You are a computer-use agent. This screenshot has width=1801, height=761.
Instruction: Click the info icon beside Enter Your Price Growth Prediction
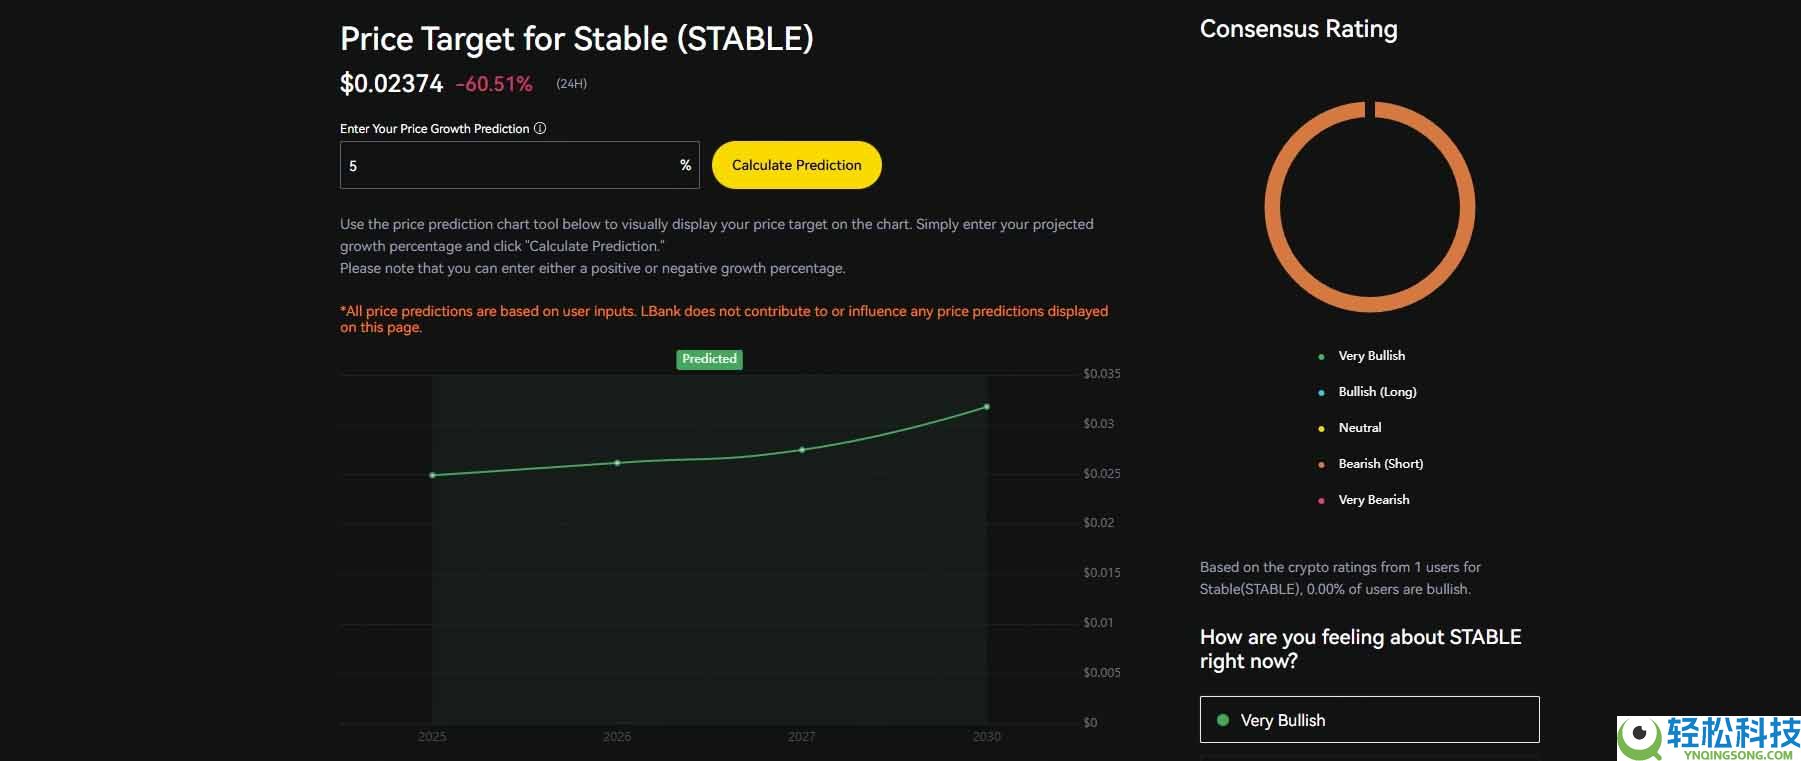click(540, 129)
